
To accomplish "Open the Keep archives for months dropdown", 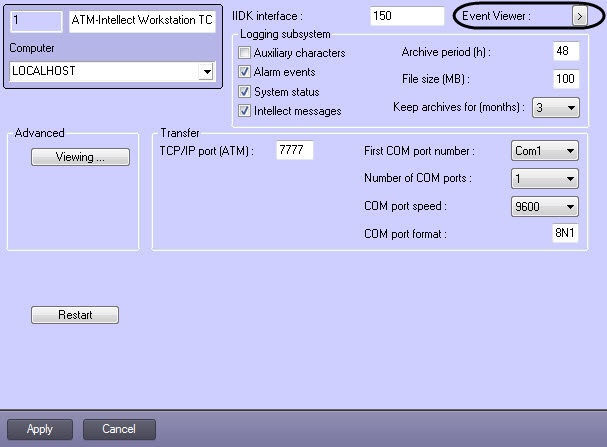I will coord(556,107).
